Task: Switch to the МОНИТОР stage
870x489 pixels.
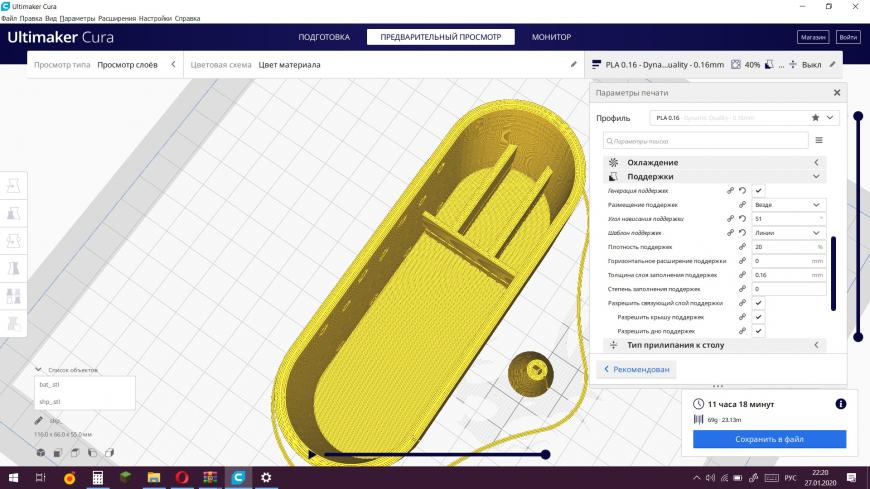Action: [551, 37]
